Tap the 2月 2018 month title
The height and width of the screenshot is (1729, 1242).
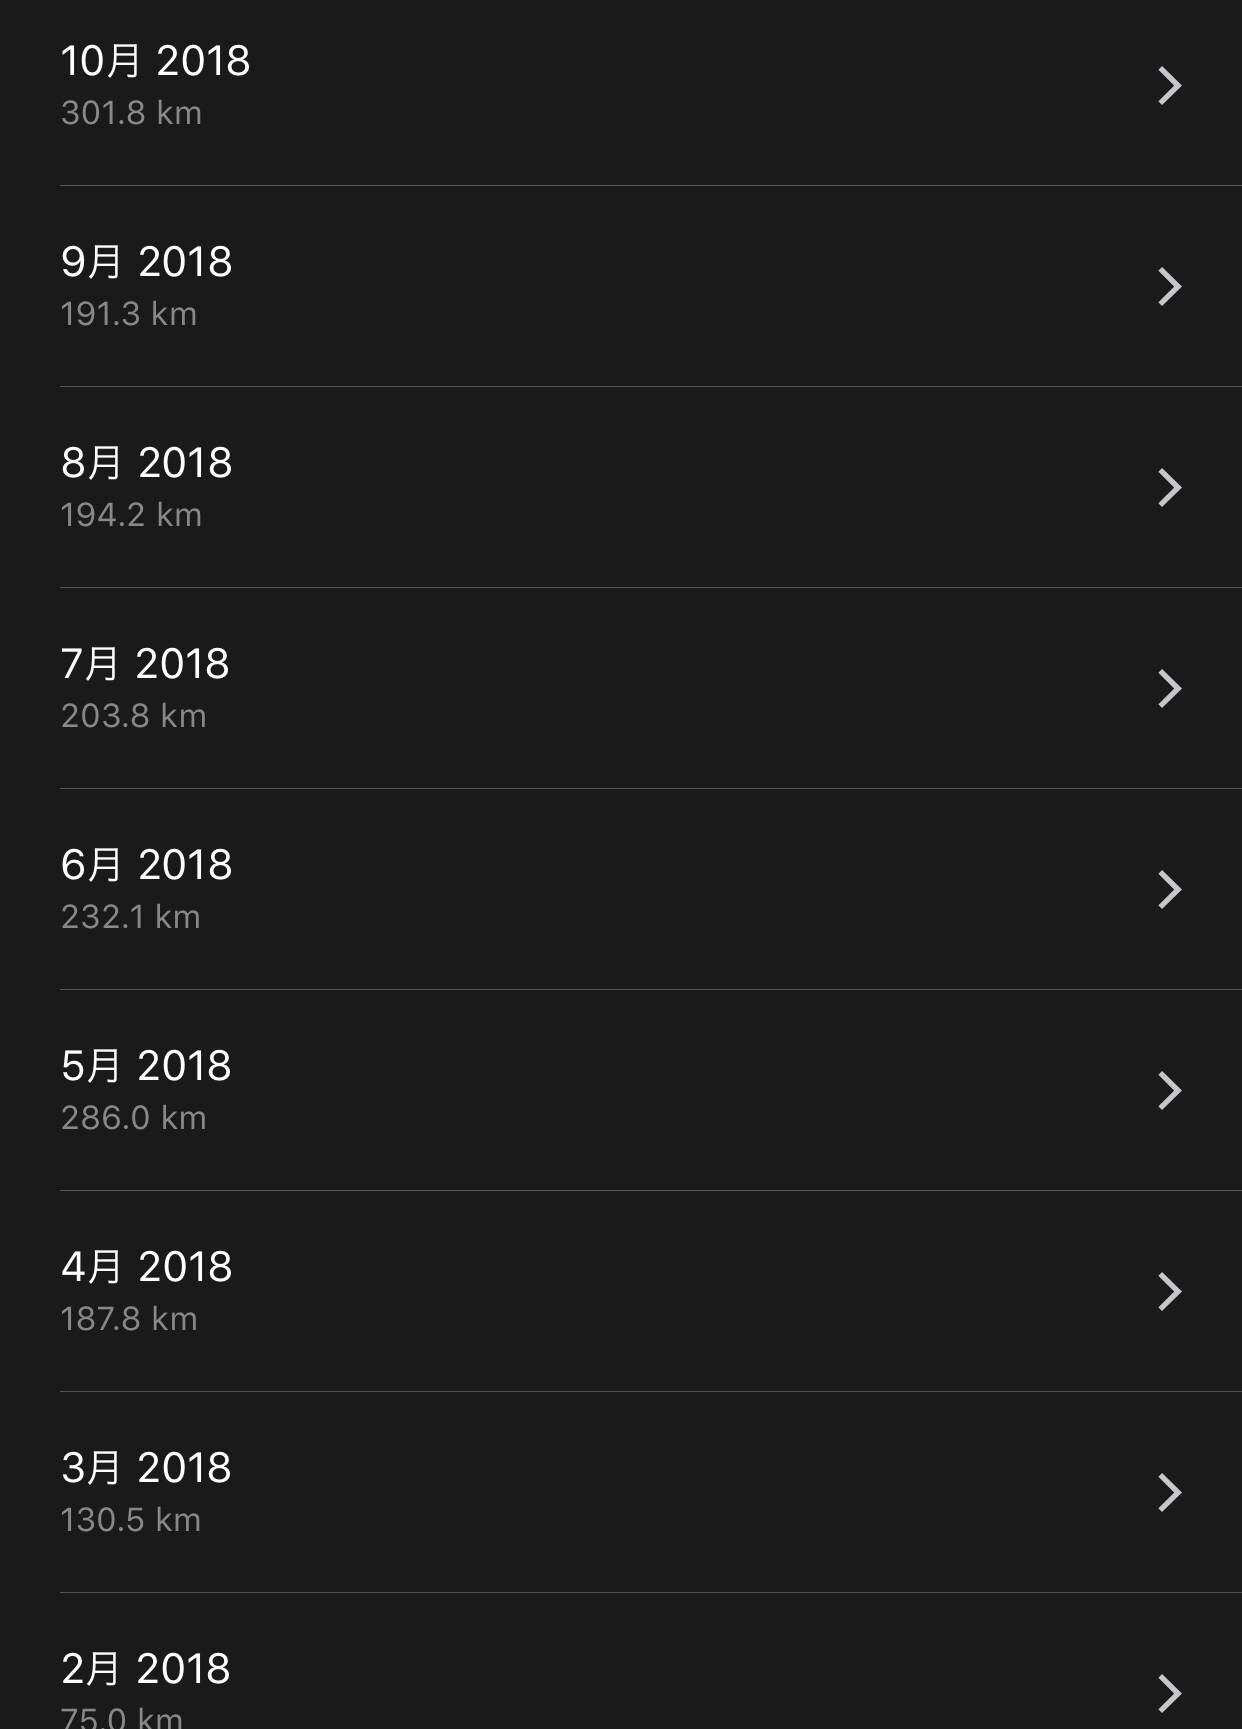[x=146, y=1669]
